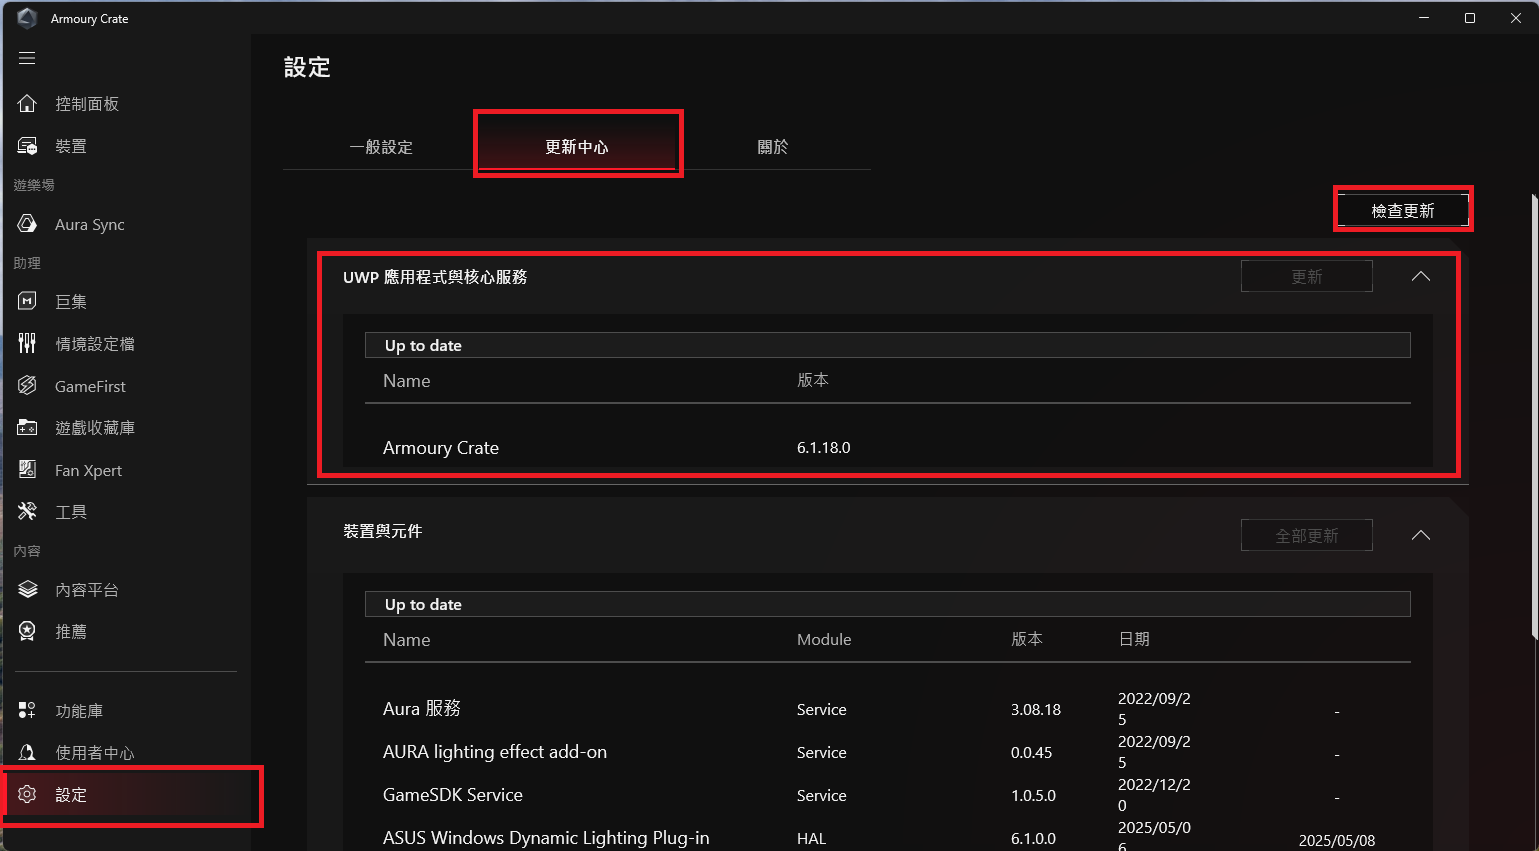
Task: Click version 0.0.45 cell
Action: (x=1031, y=752)
